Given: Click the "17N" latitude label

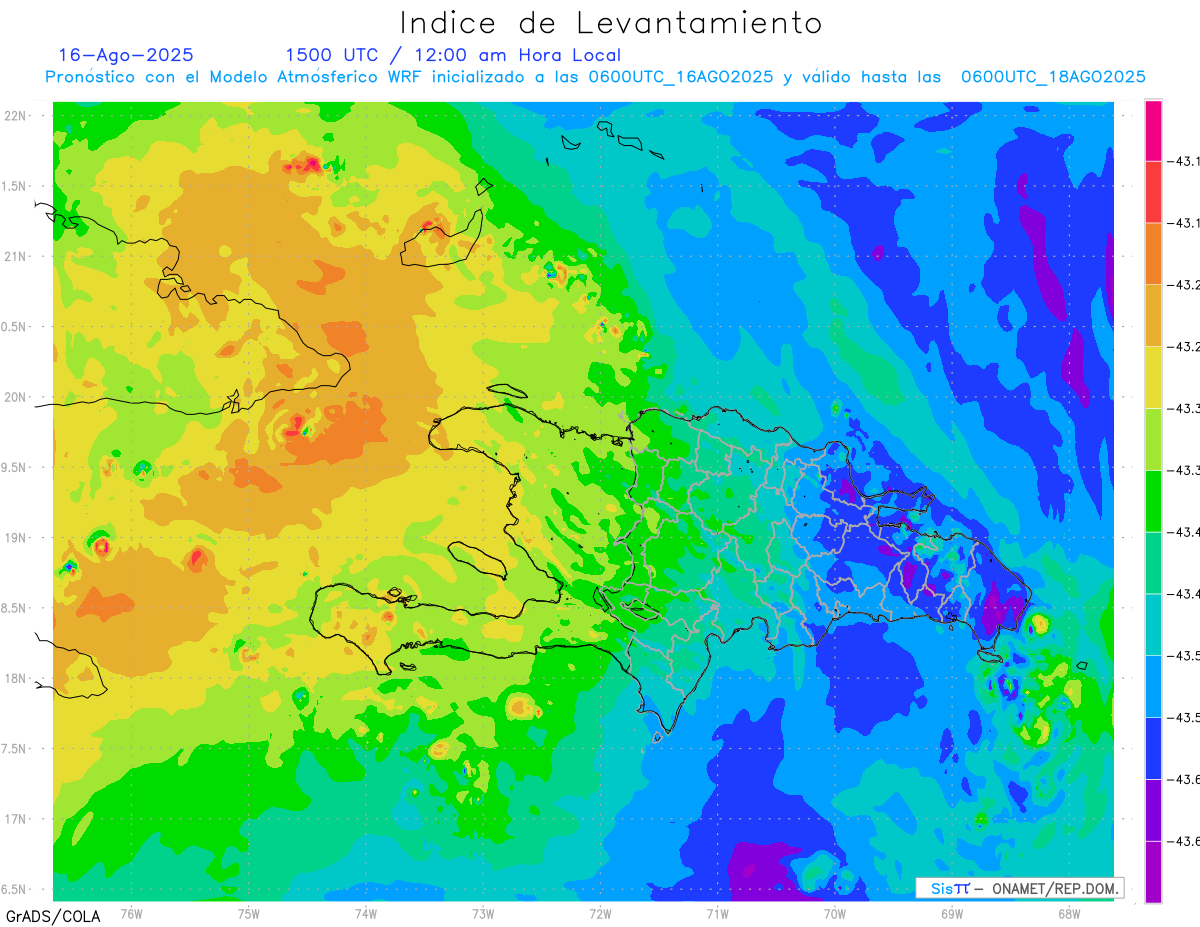Looking at the screenshot, I should click(16, 818).
